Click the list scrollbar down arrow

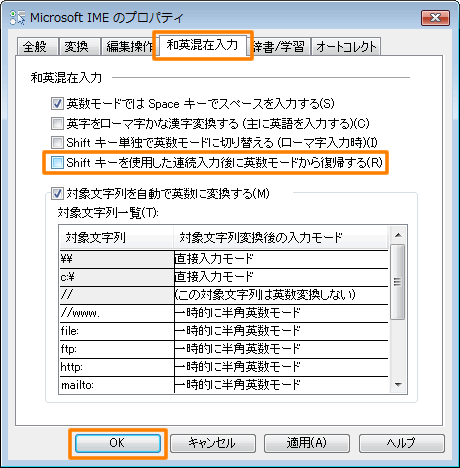click(x=398, y=385)
